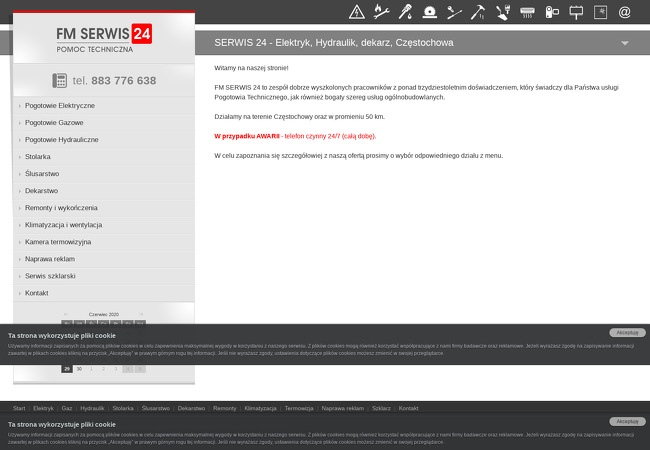Open the glazier broken-glass pane icon
Viewport: 650px width, 450px height.
[x=600, y=12]
